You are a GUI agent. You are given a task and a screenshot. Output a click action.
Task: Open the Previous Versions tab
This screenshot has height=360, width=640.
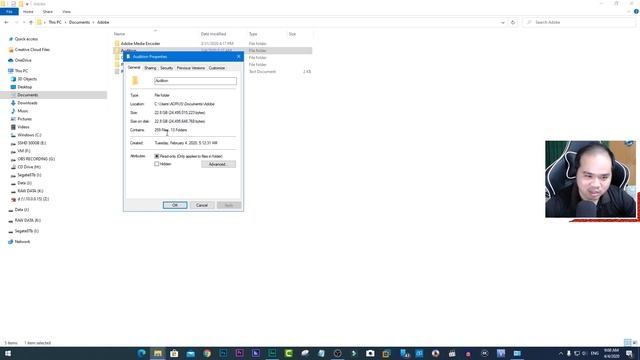[x=191, y=68]
